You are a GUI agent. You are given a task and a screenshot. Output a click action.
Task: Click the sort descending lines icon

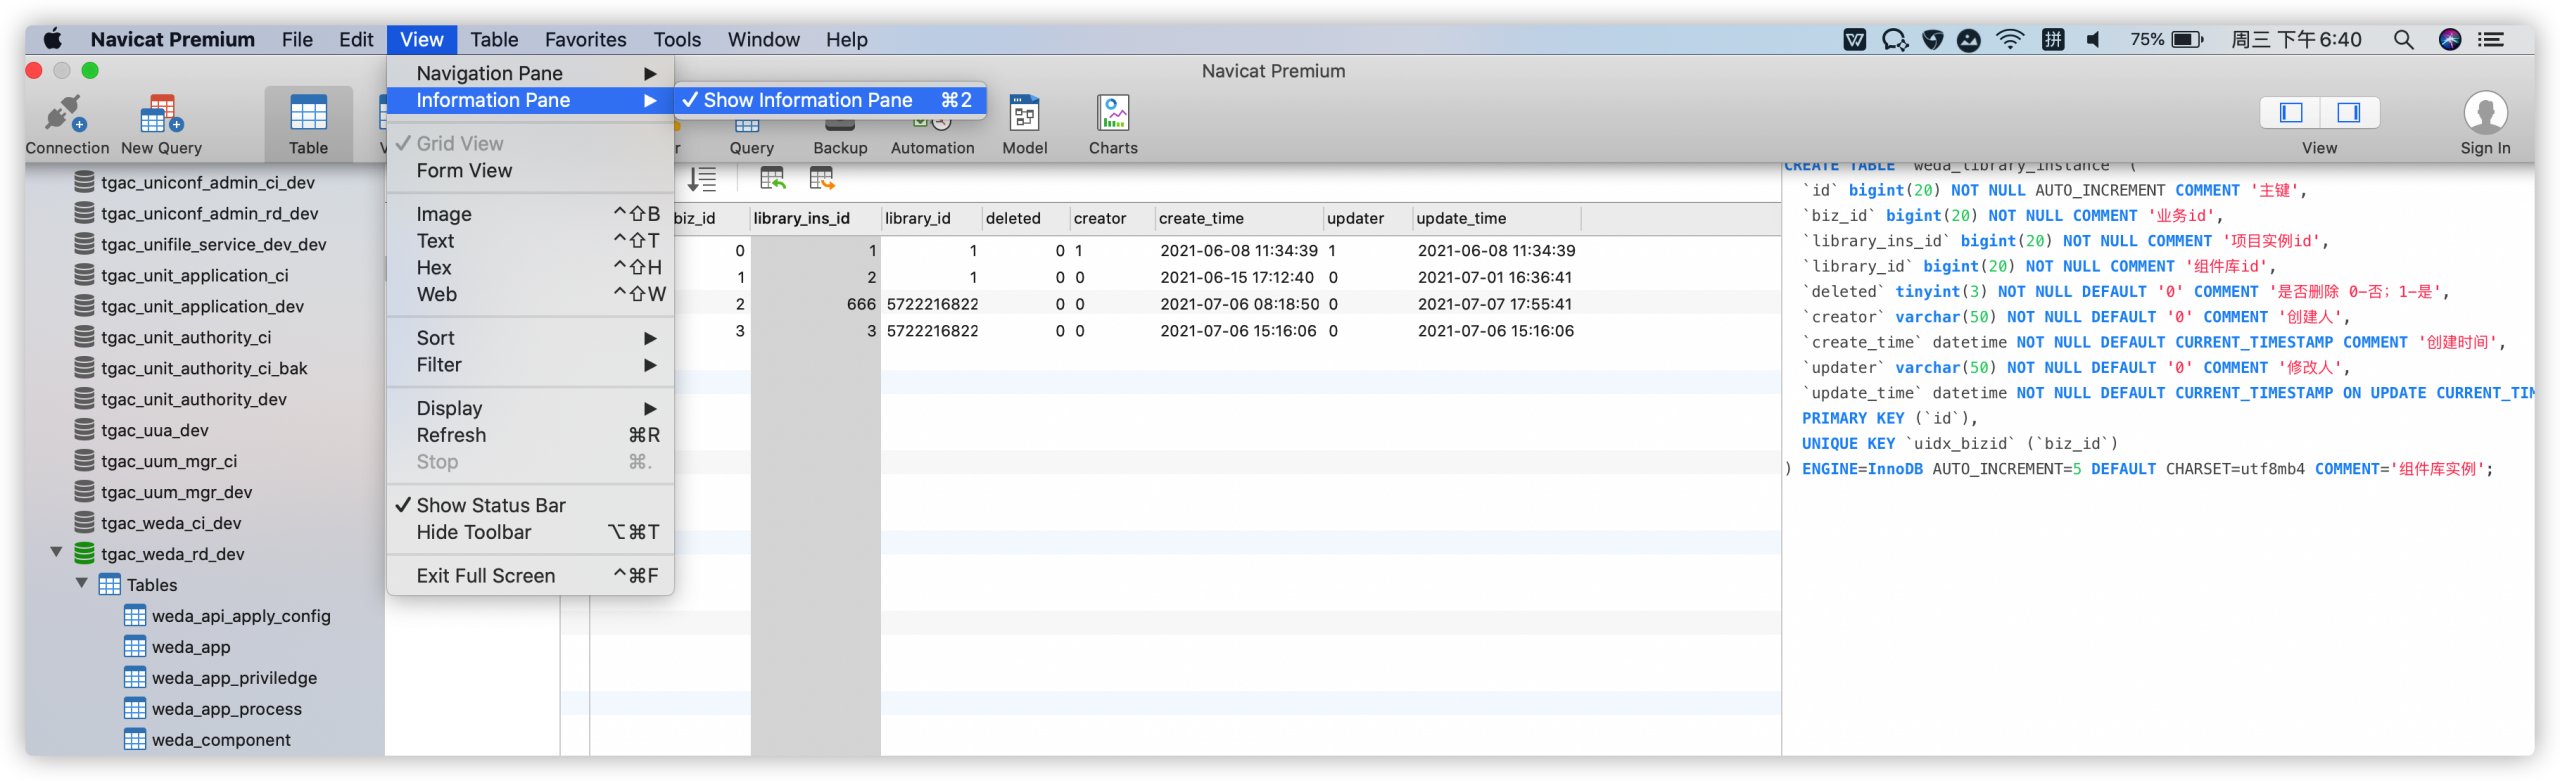(x=702, y=179)
